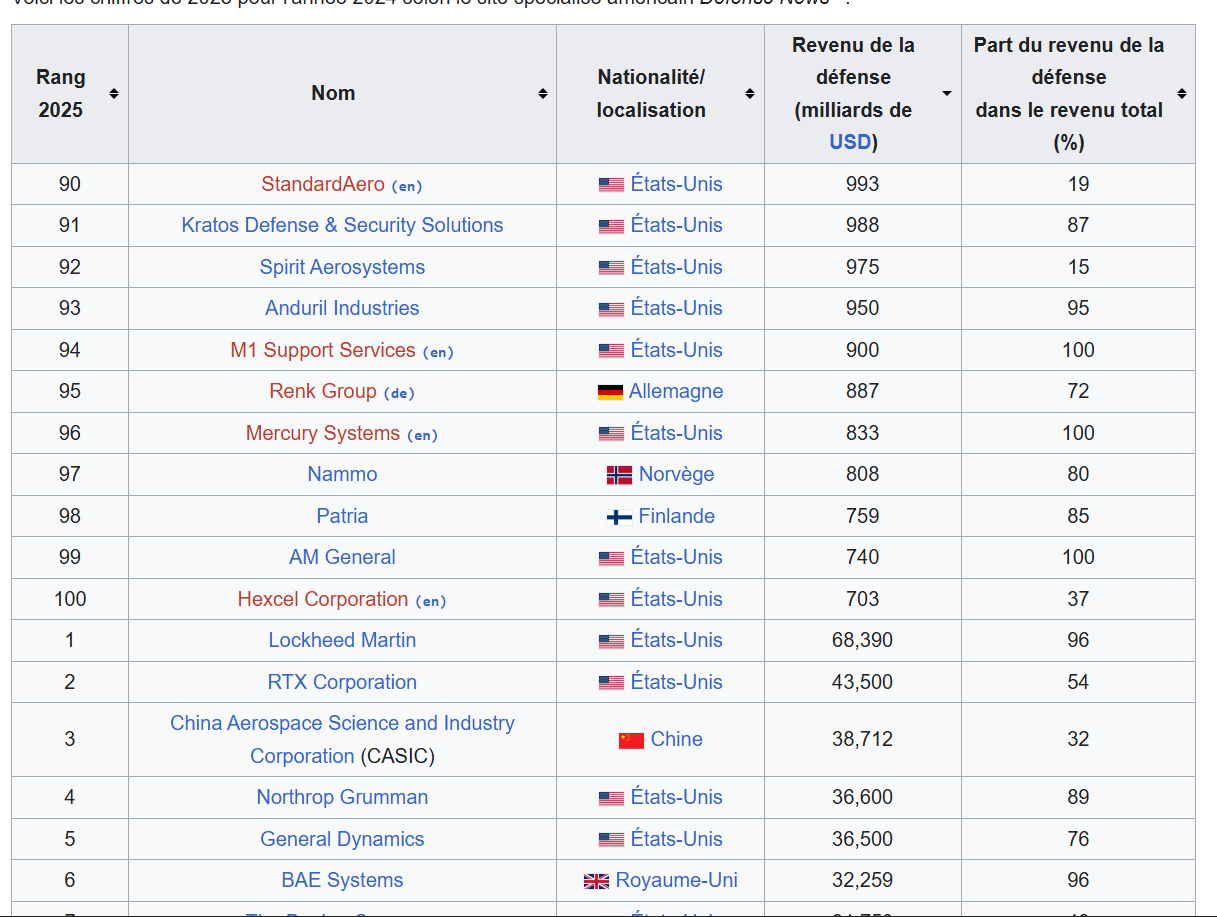The height and width of the screenshot is (917, 1217).
Task: Click the US flag in StandardAero row
Action: (x=611, y=185)
